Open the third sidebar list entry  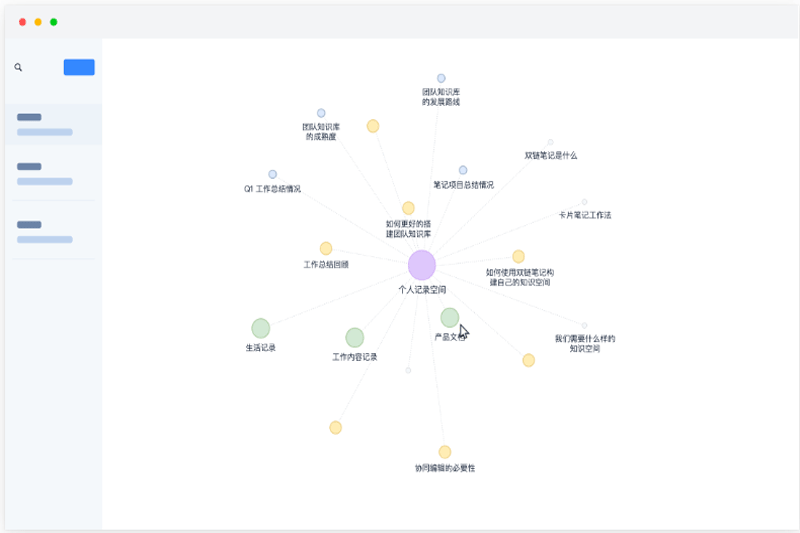(51, 232)
